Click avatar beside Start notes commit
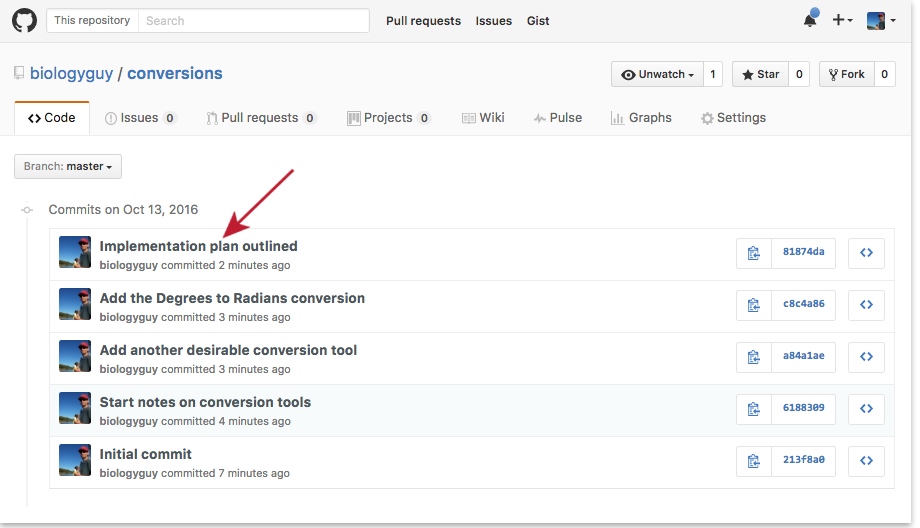This screenshot has height=528, width=920. click(75, 408)
